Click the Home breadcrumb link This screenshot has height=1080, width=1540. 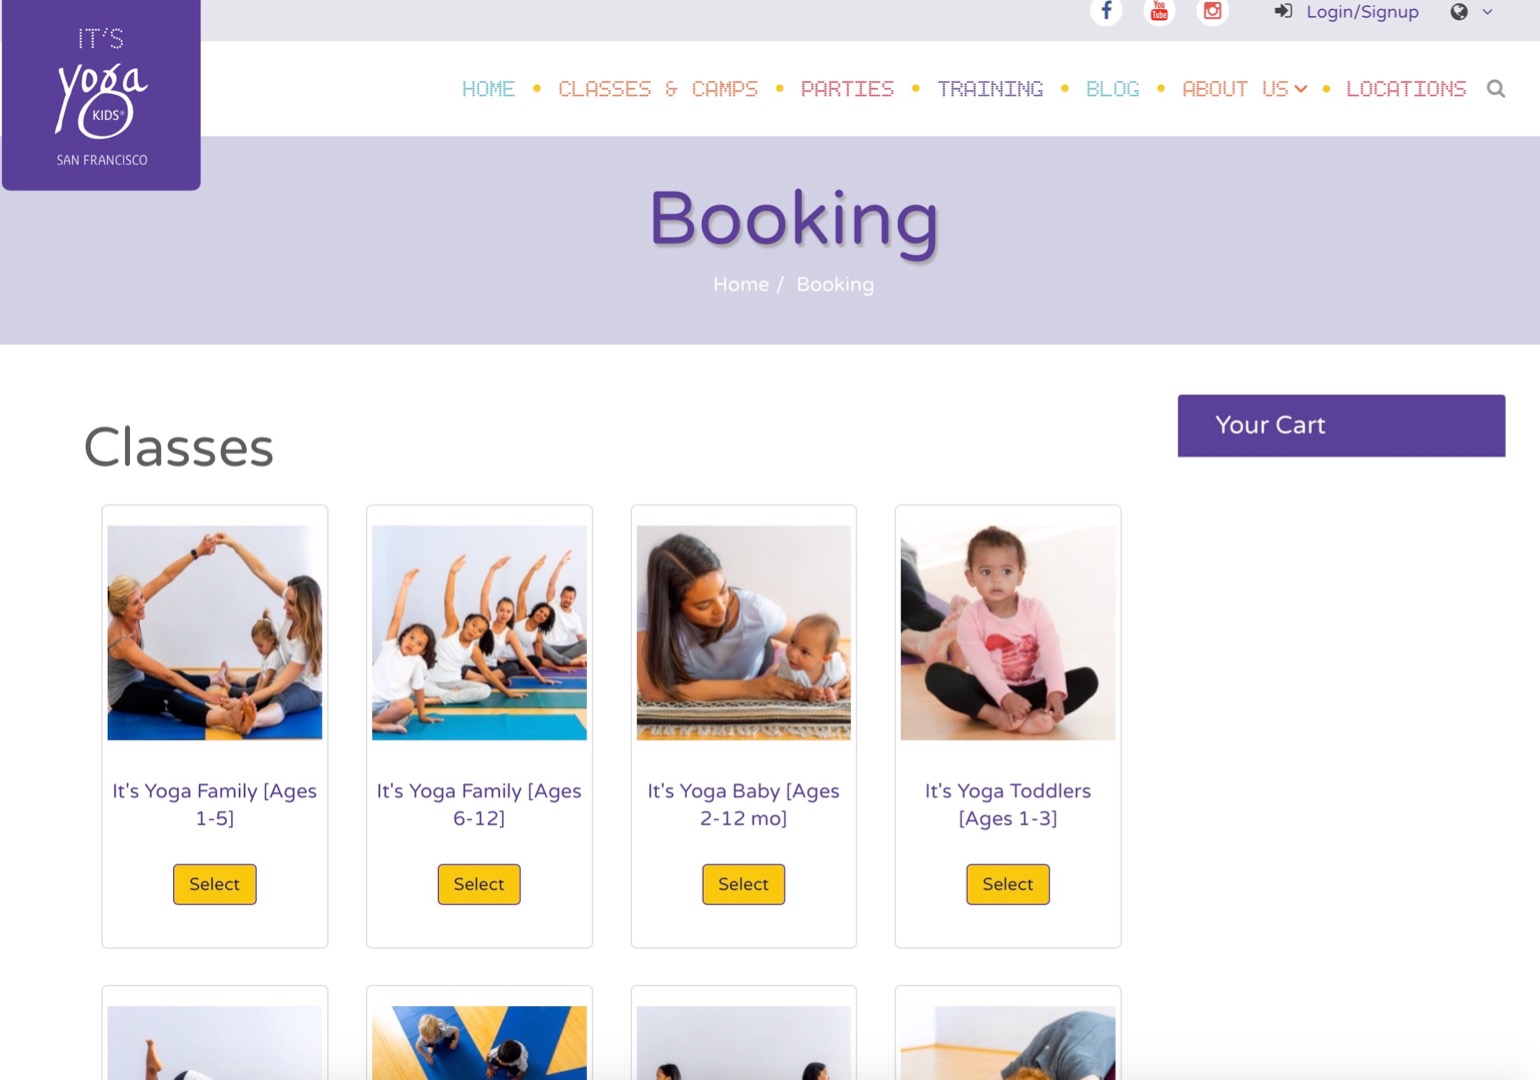coord(741,285)
